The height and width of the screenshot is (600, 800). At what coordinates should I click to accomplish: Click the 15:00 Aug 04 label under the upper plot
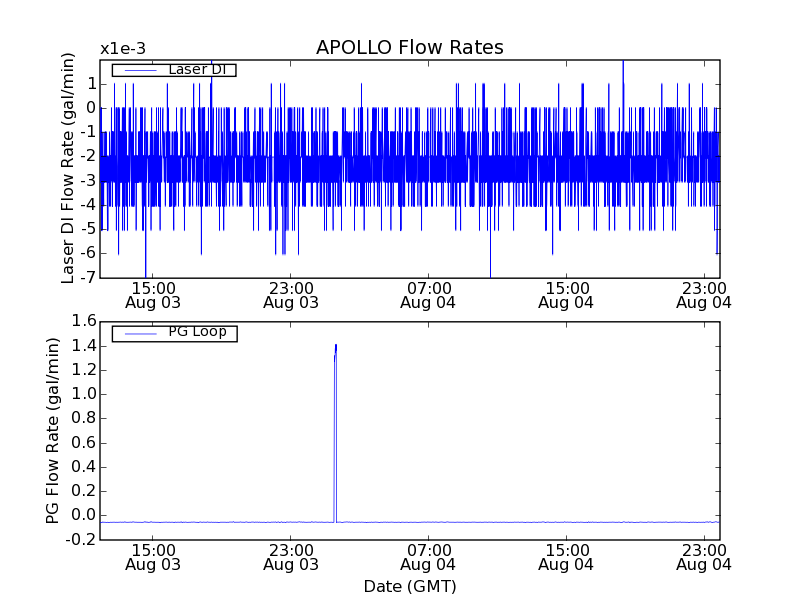tap(566, 294)
